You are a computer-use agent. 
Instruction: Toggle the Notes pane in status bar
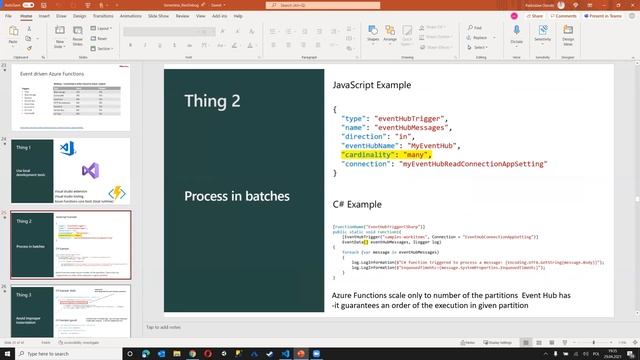pyautogui.click(x=468, y=343)
